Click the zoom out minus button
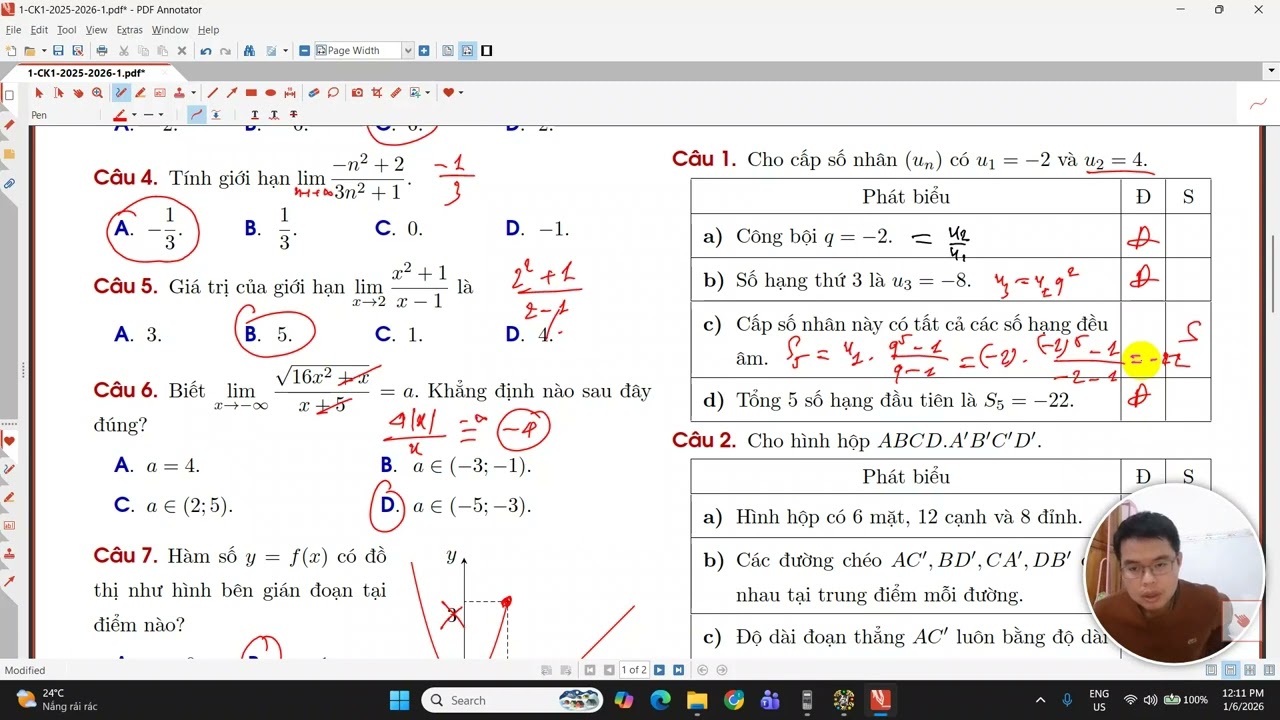The image size is (1280, 720). point(304,50)
